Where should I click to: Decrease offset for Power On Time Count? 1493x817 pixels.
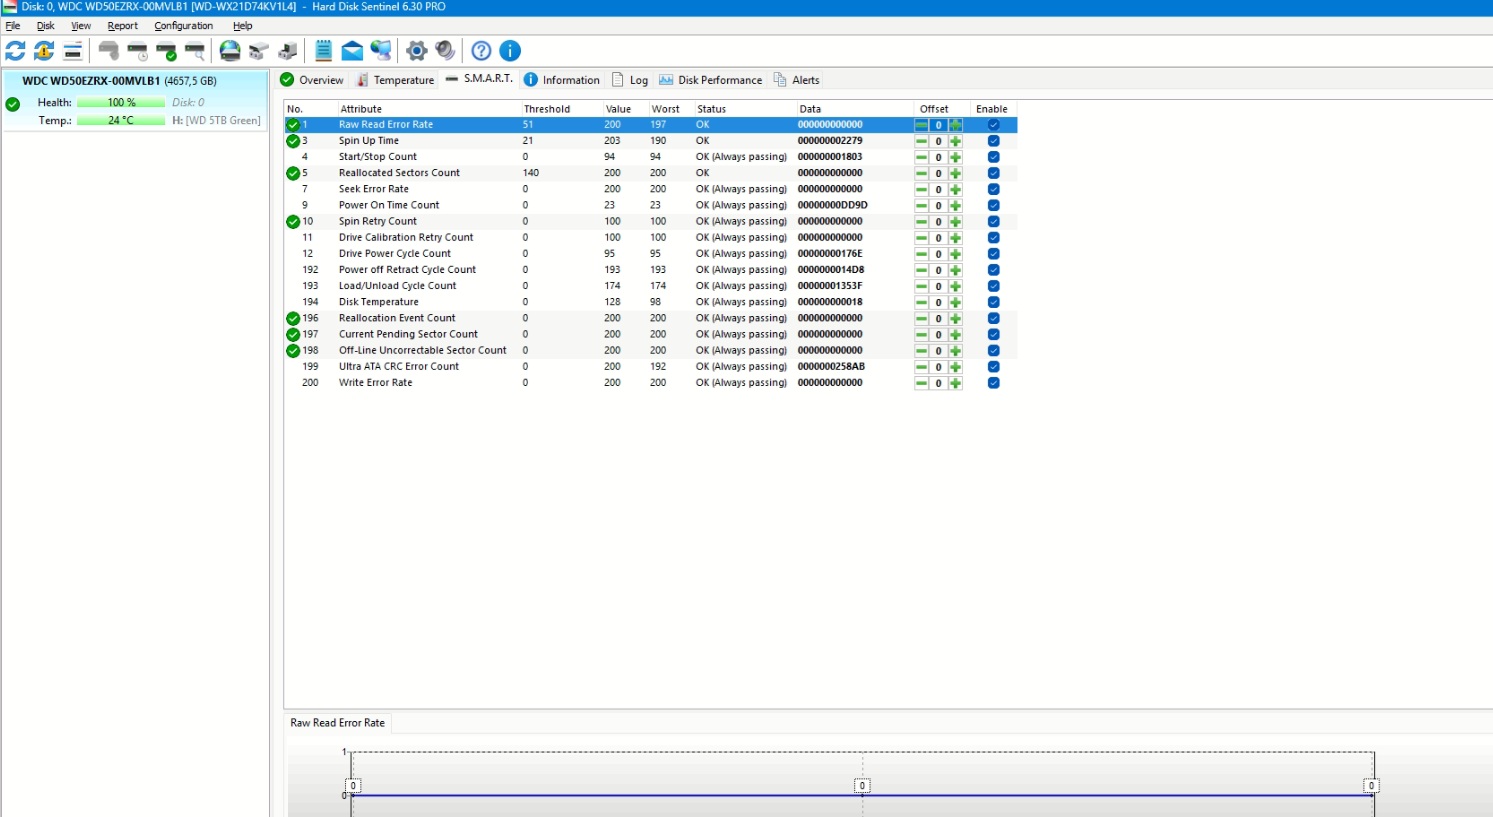921,206
